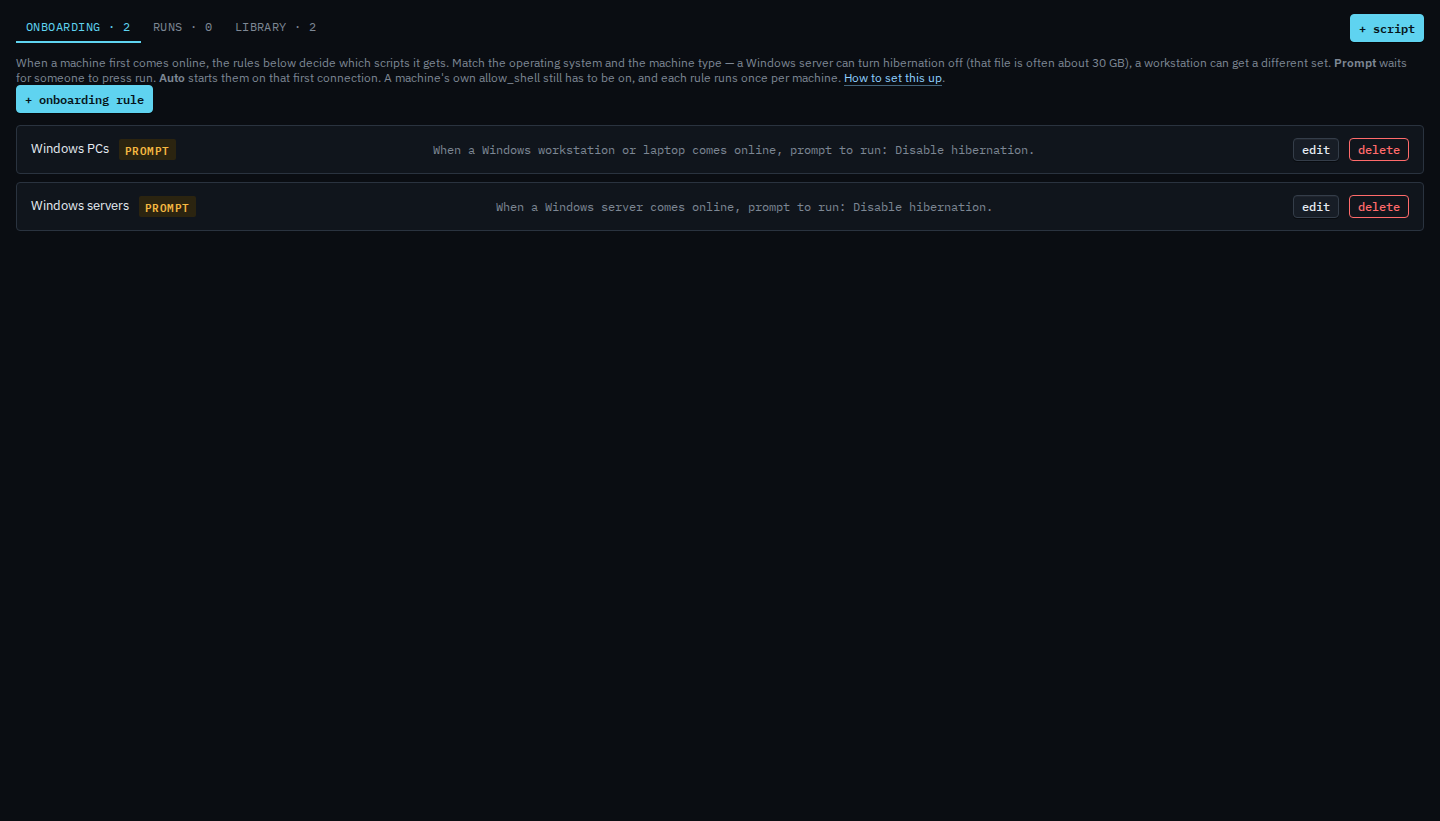Click the + script button

(x=1386, y=28)
